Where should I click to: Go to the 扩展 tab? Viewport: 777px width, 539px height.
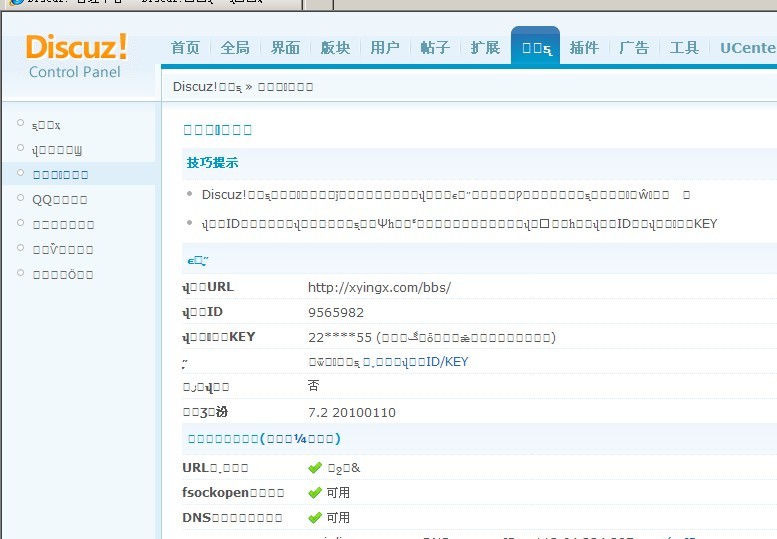(x=485, y=48)
